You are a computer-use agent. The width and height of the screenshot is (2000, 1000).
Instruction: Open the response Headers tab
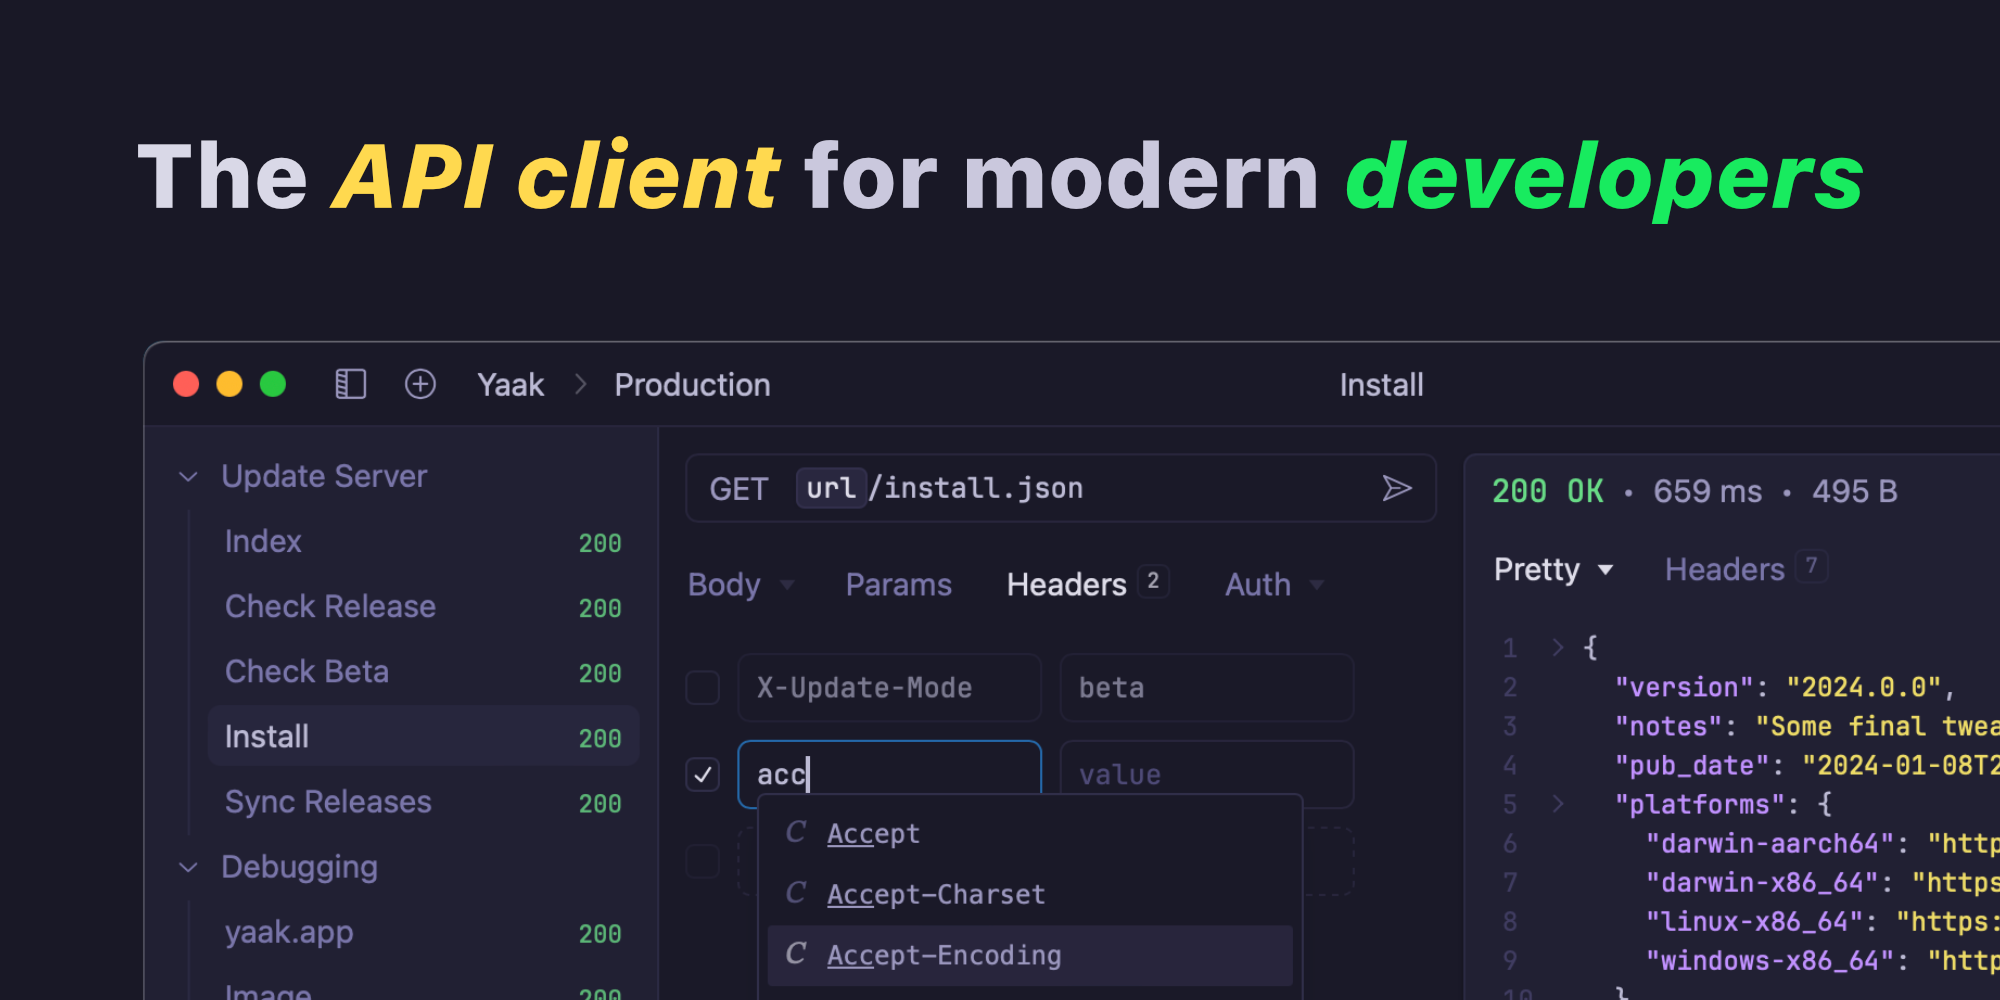1724,569
